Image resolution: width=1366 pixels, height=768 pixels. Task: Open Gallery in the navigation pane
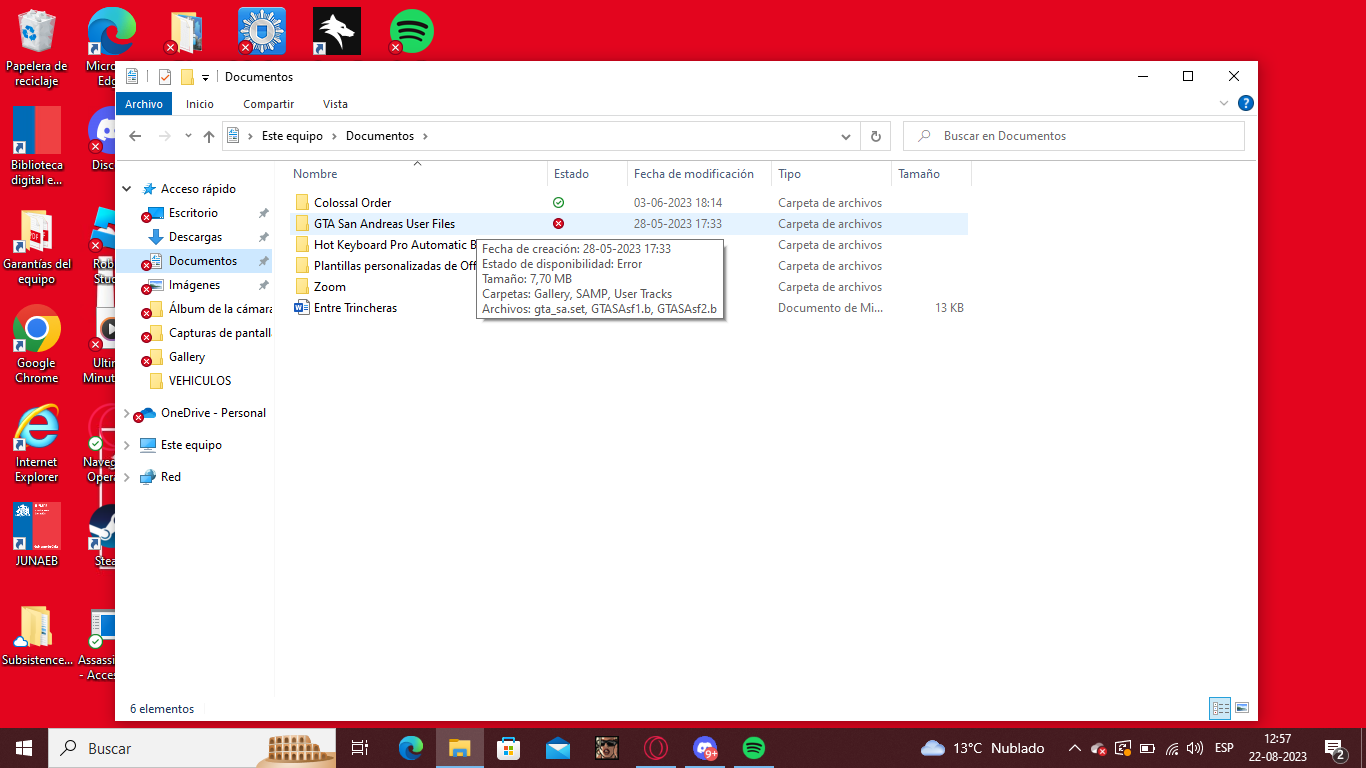click(x=187, y=357)
